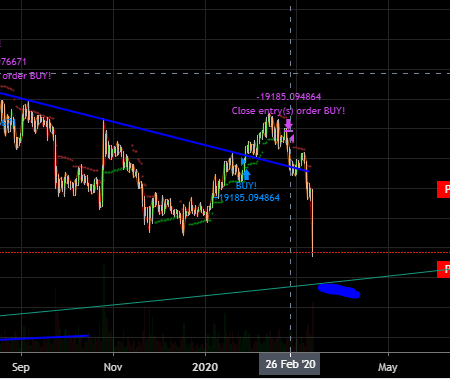
Task: Click the purple -19185.094864 trade value
Action: [289, 97]
